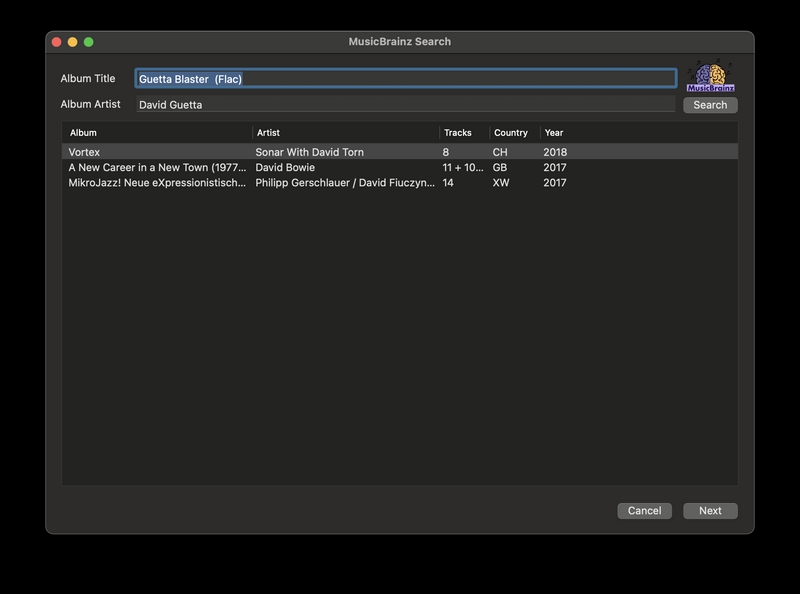Click the David Bowie artist cell
The image size is (800, 594).
point(285,167)
